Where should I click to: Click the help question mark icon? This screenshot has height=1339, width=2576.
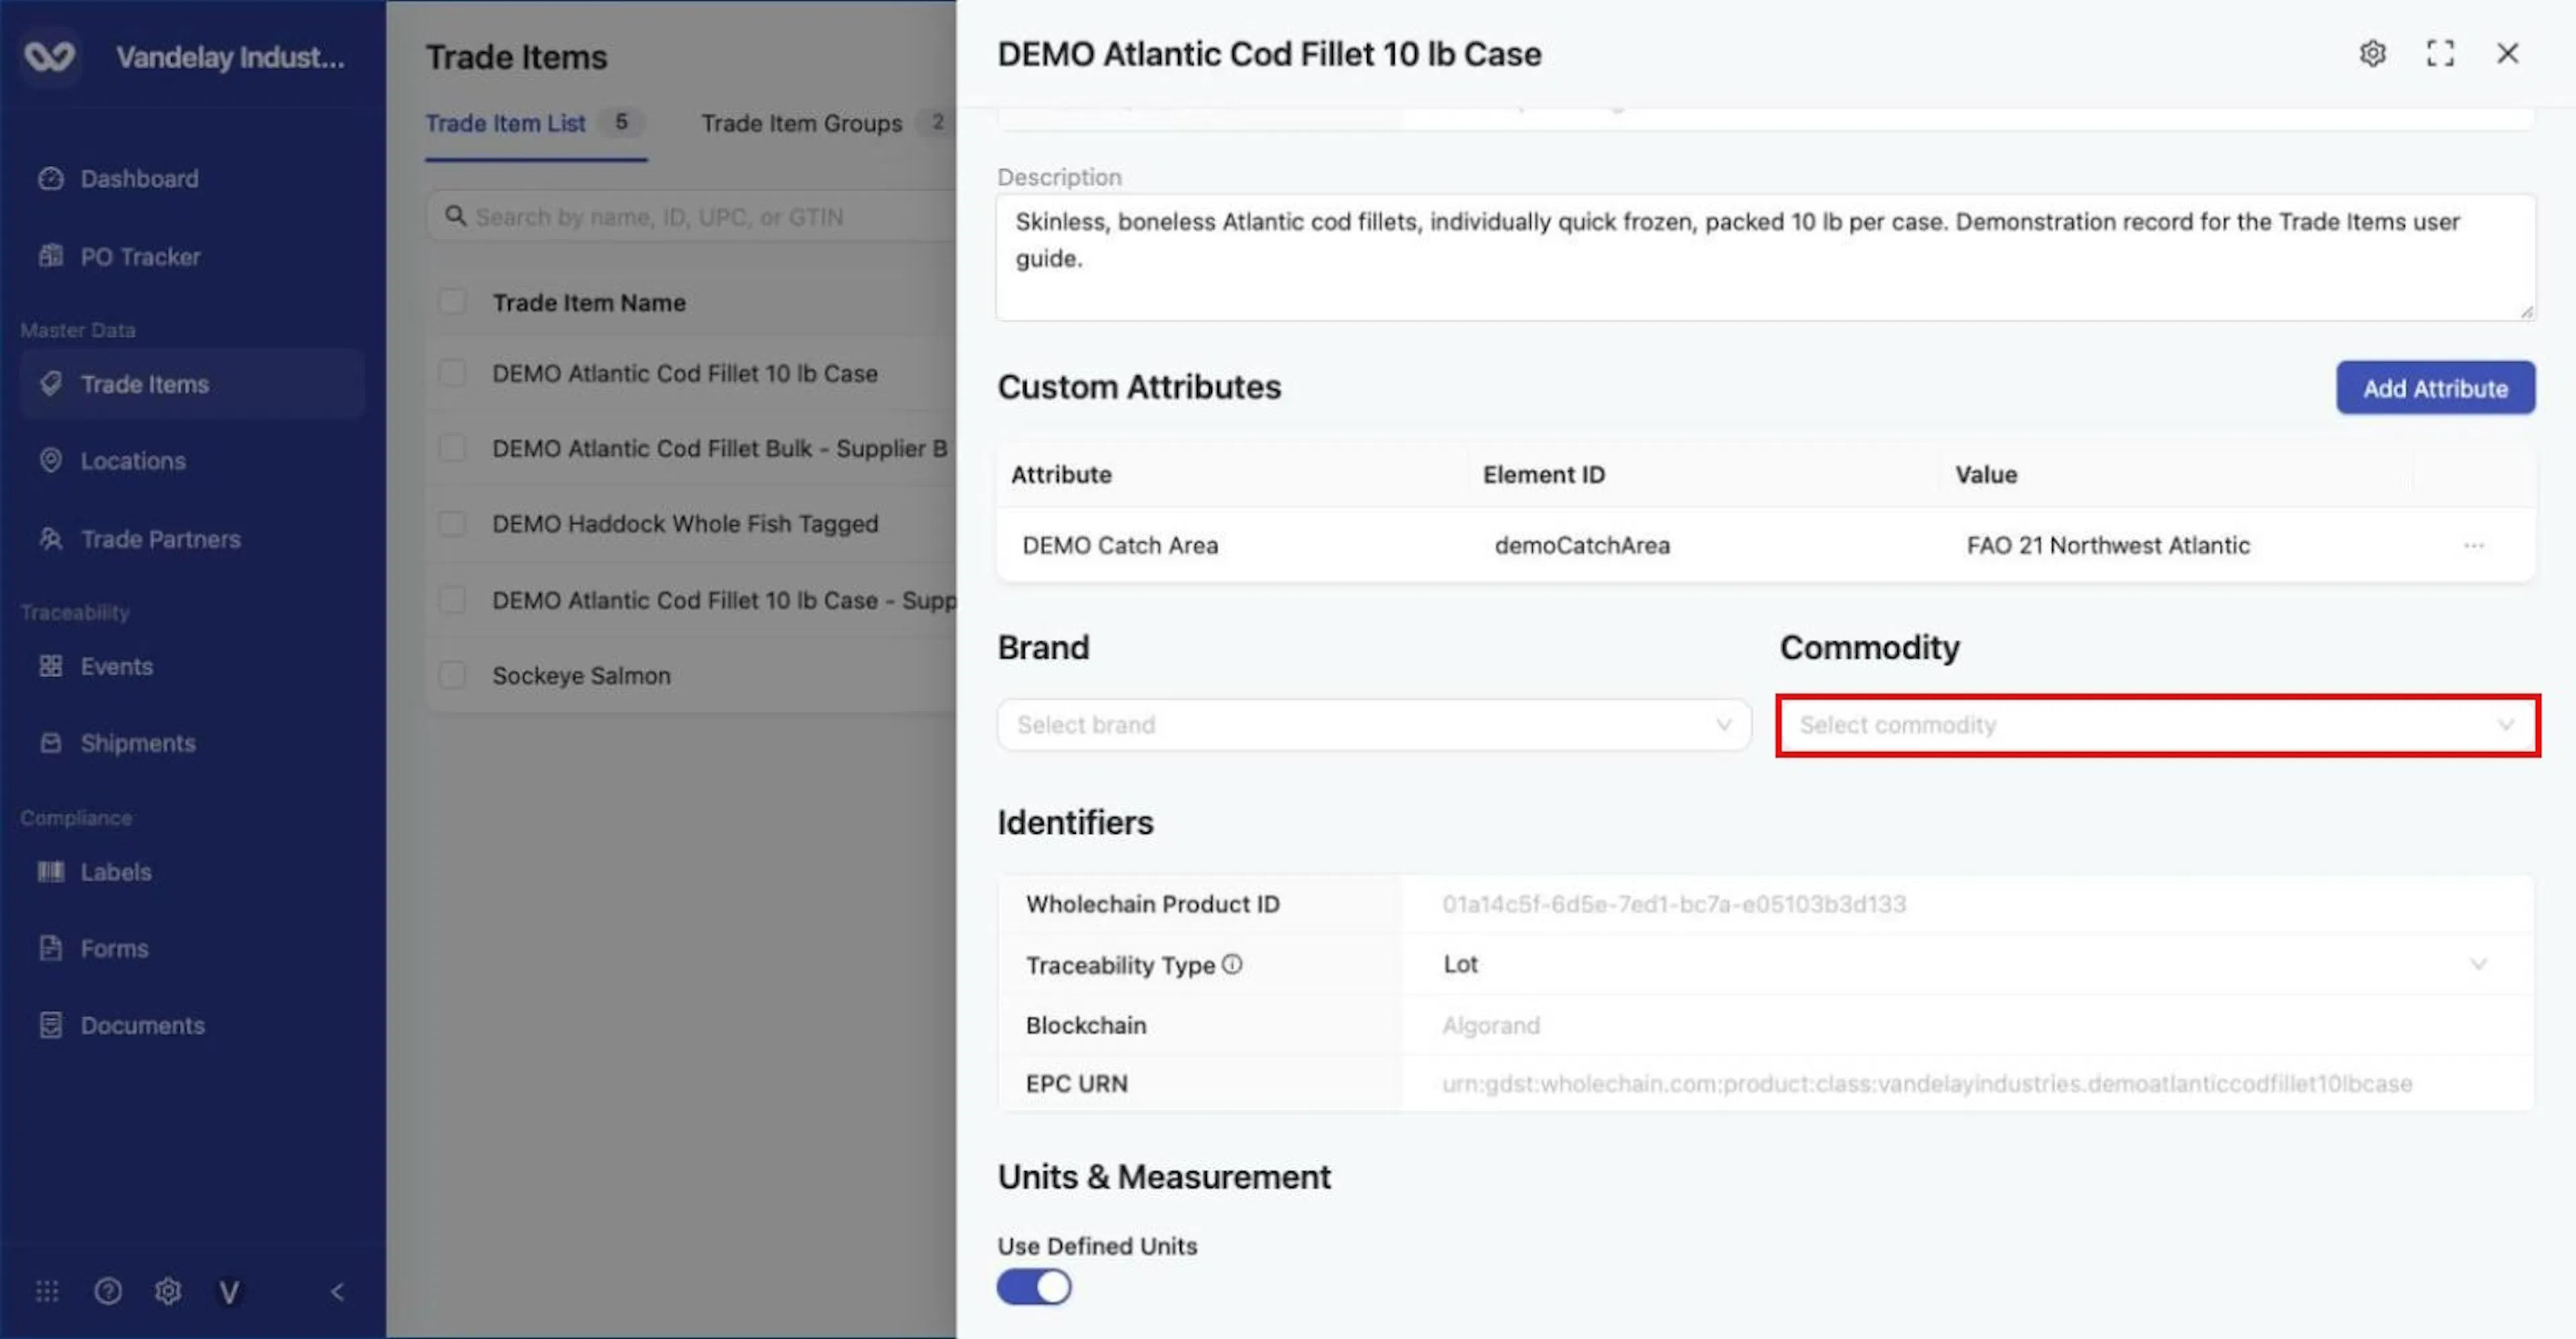click(x=108, y=1291)
